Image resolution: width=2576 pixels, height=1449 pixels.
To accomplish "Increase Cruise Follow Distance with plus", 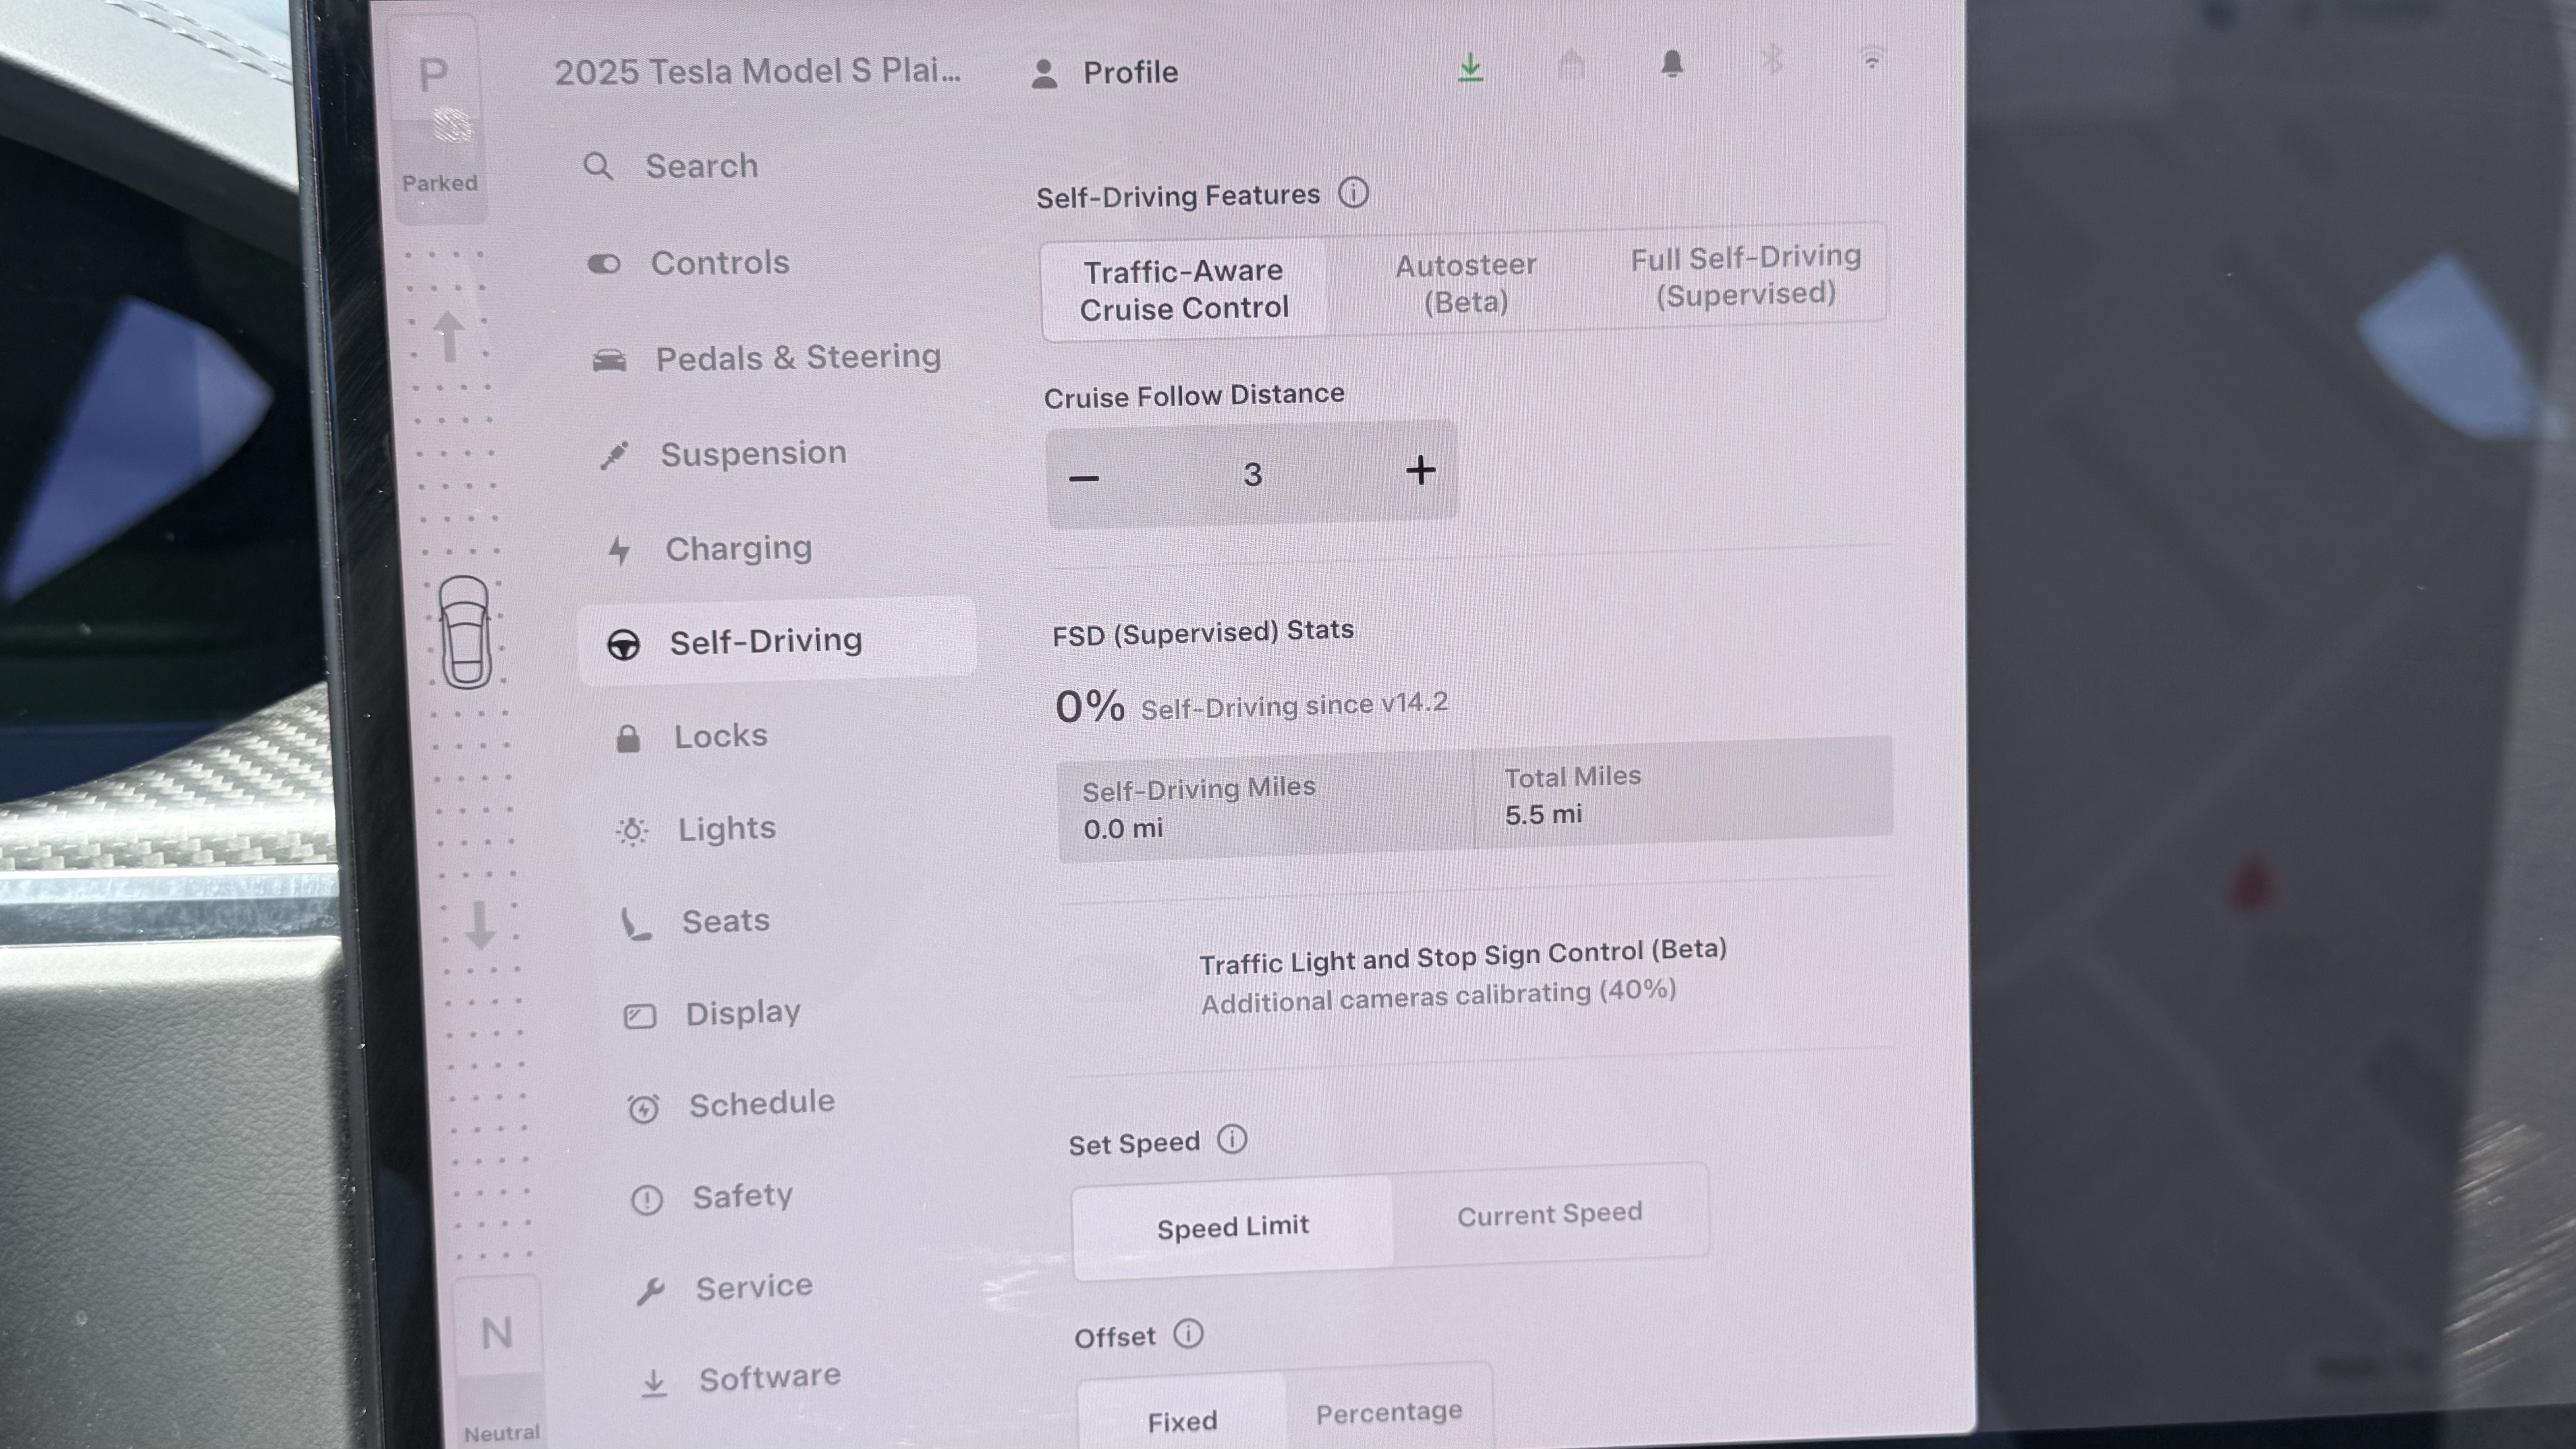I will click(1420, 470).
